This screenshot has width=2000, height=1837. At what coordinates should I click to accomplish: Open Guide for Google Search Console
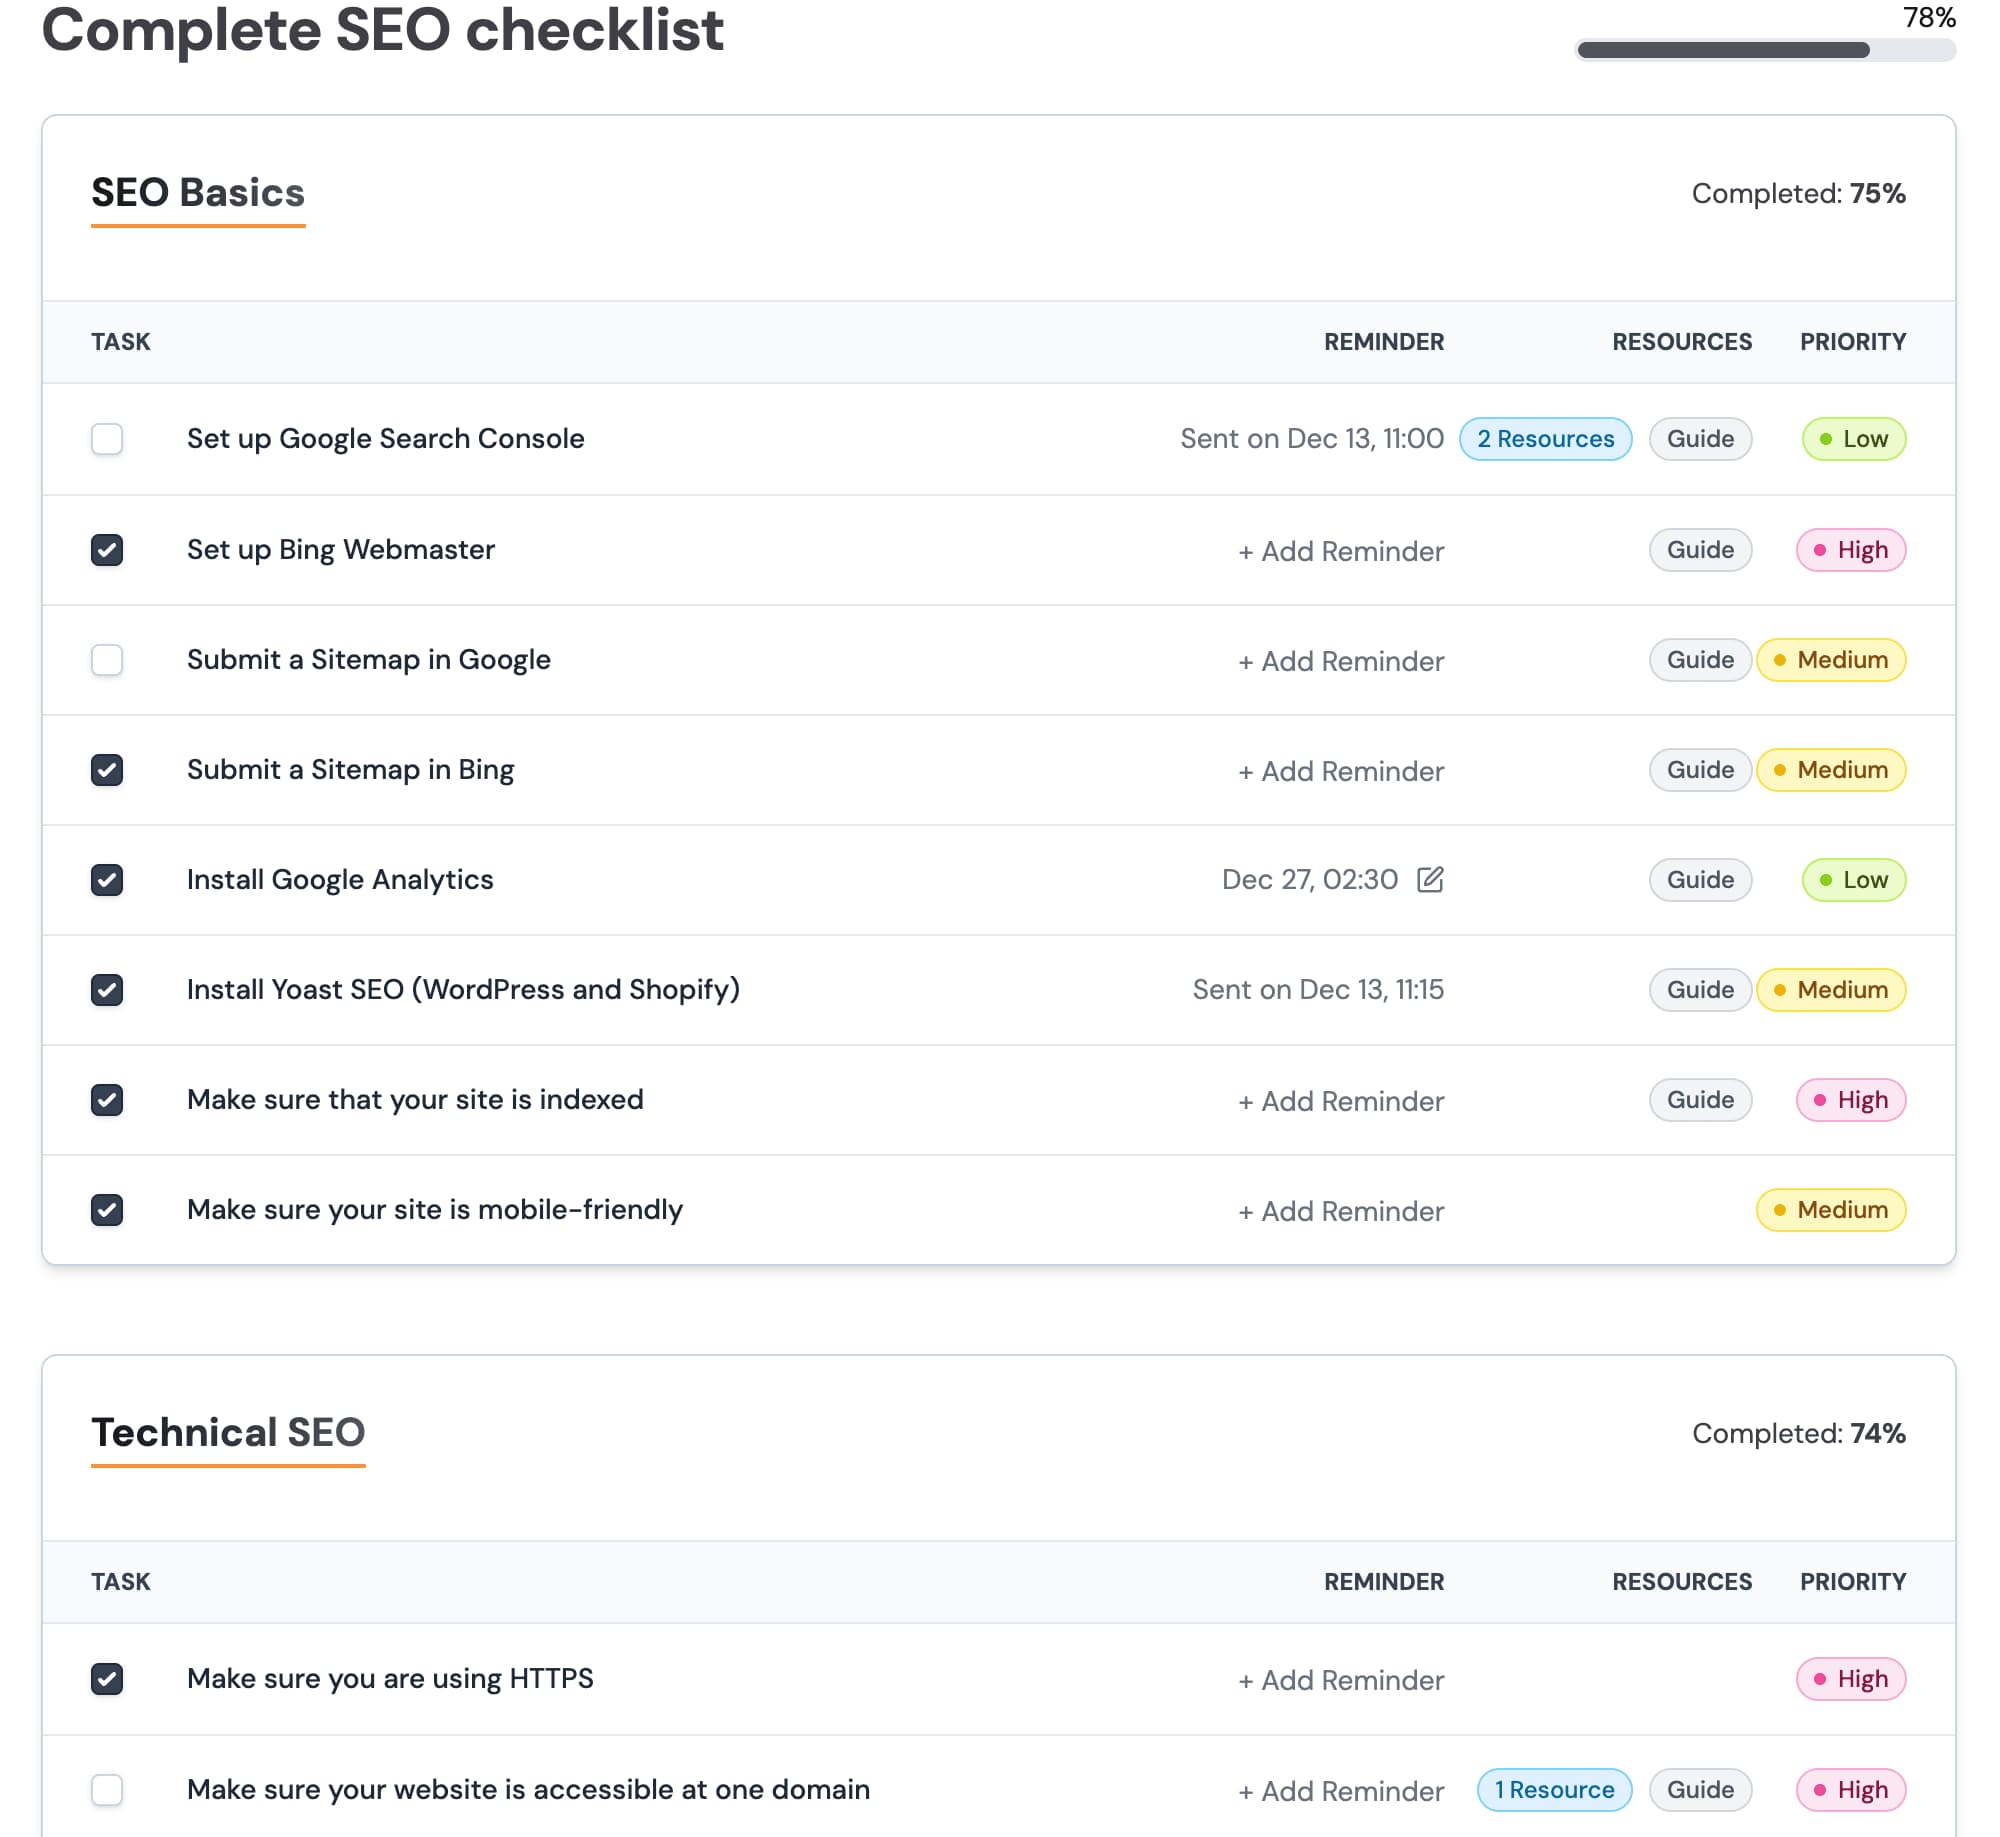[x=1701, y=439]
